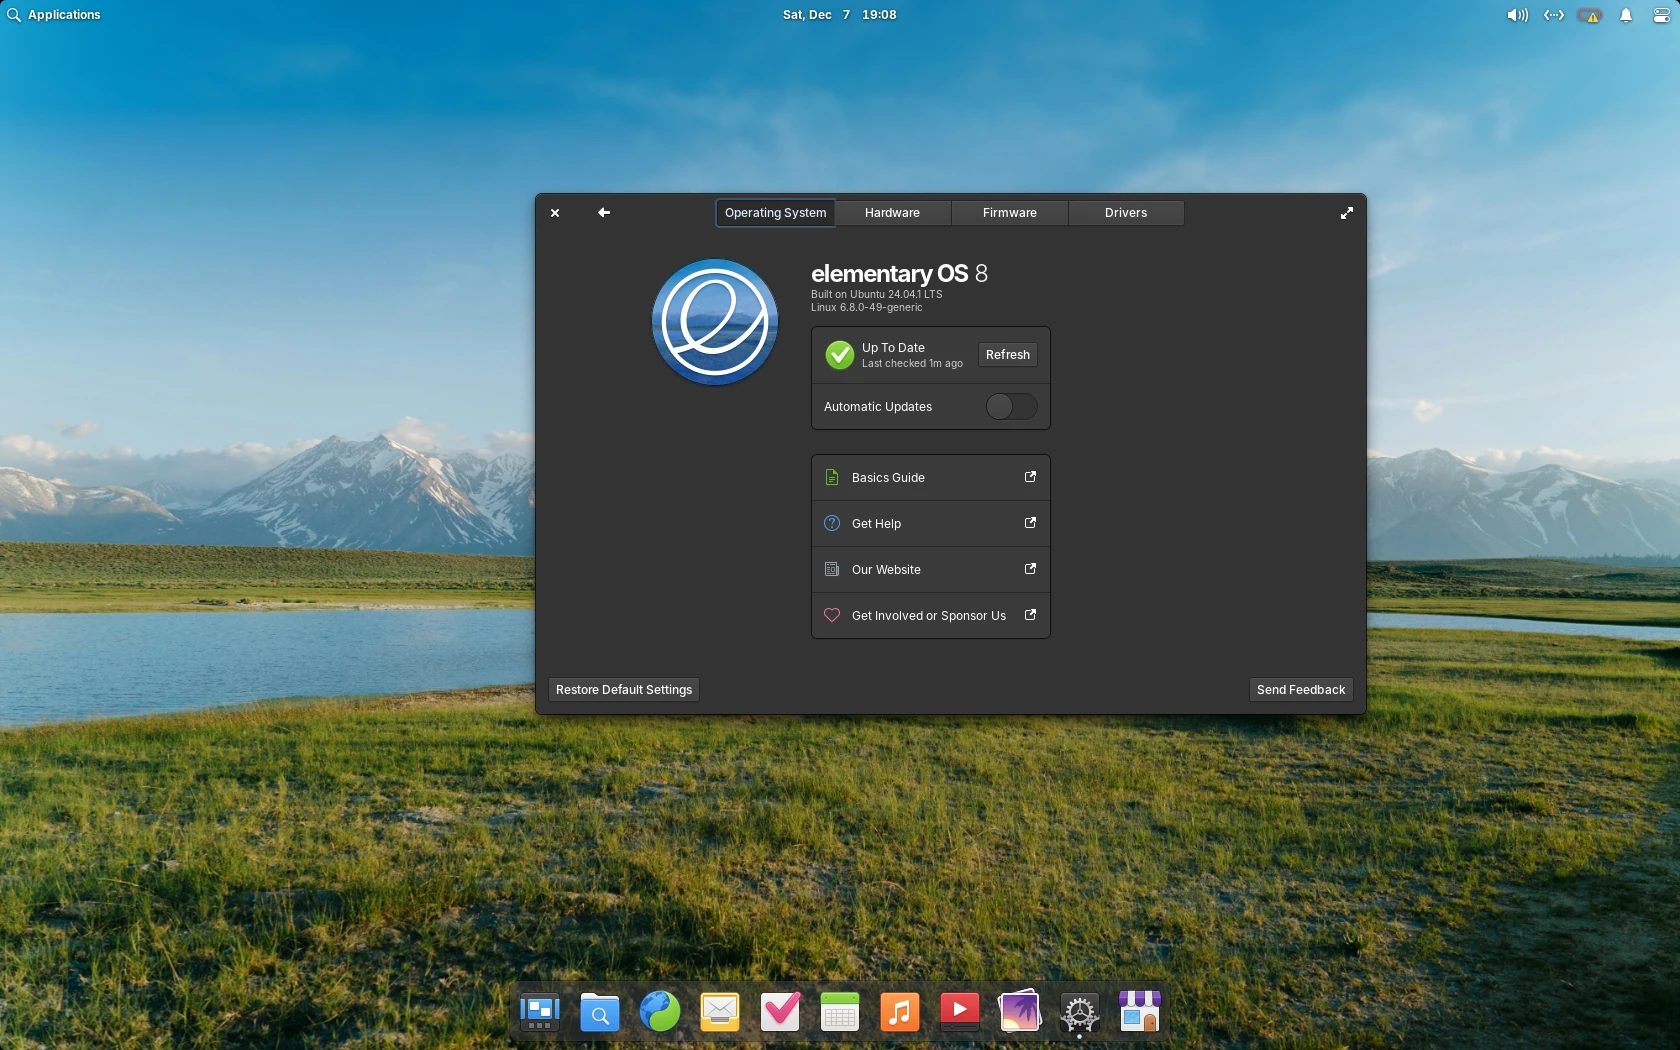Open the Photos app in the dock
1680x1050 pixels.
coord(1019,1012)
